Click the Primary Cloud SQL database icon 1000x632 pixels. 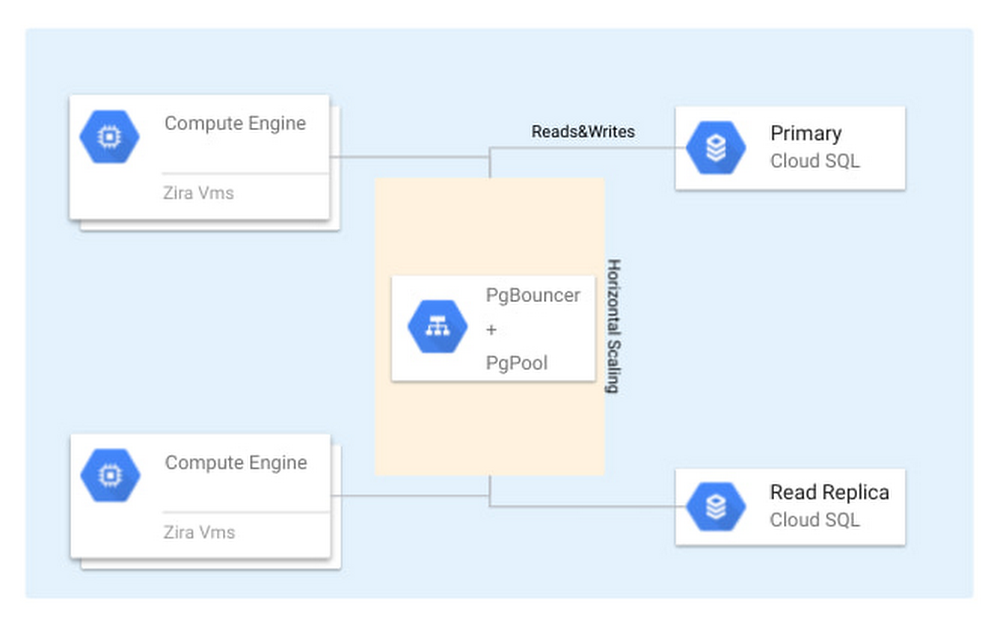716,148
